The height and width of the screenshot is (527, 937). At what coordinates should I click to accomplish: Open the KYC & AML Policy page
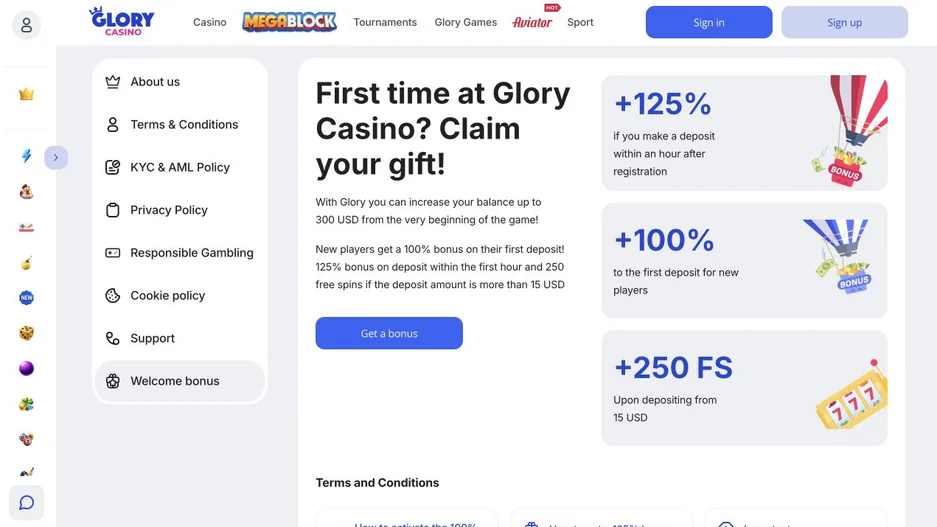point(180,167)
